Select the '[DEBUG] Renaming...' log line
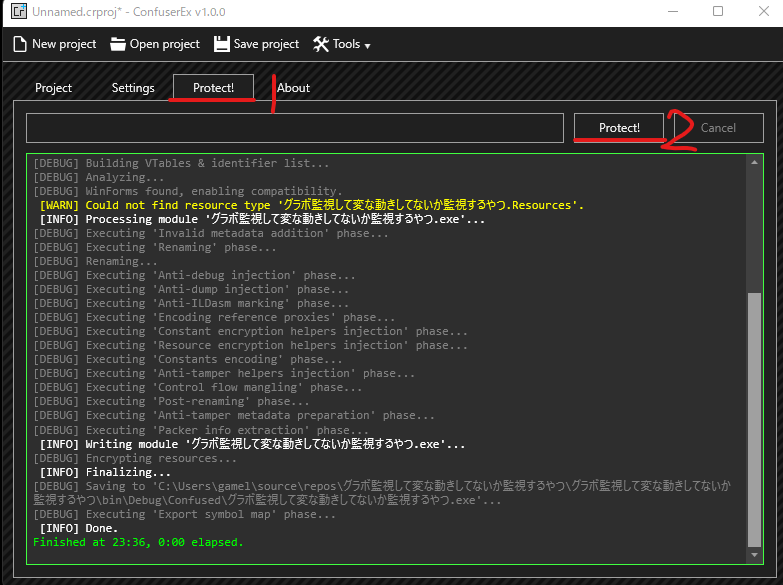 95,261
